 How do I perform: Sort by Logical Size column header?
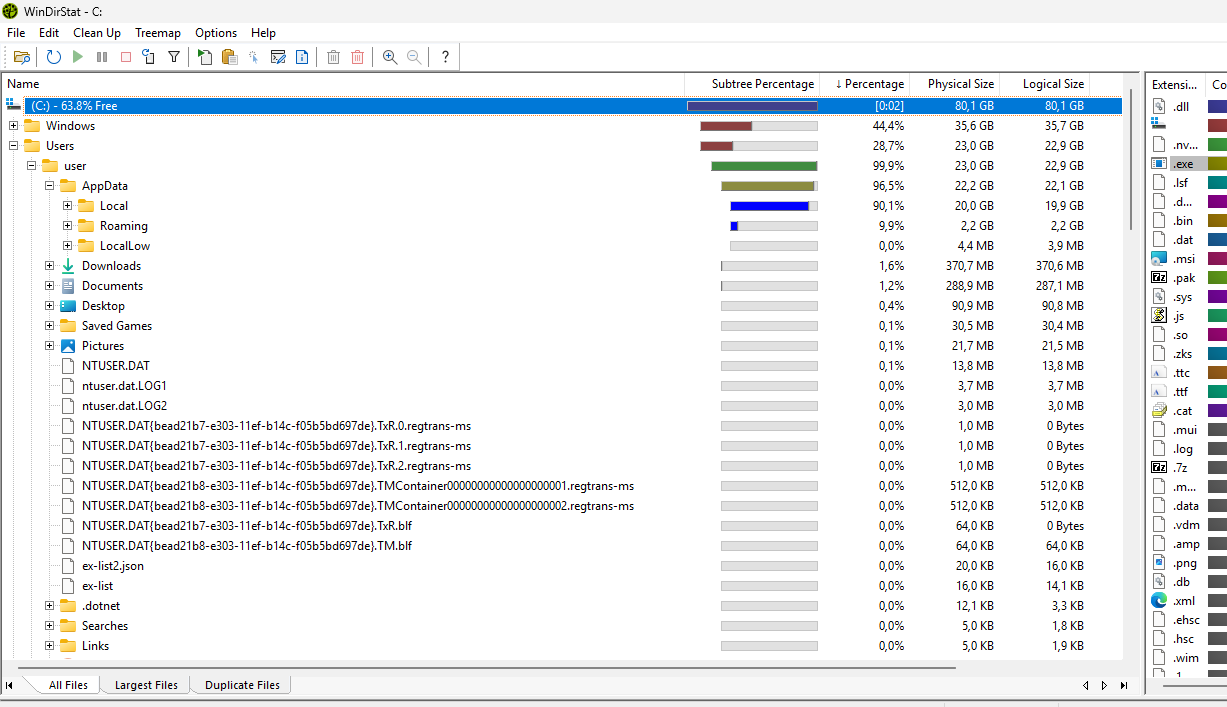point(1045,84)
